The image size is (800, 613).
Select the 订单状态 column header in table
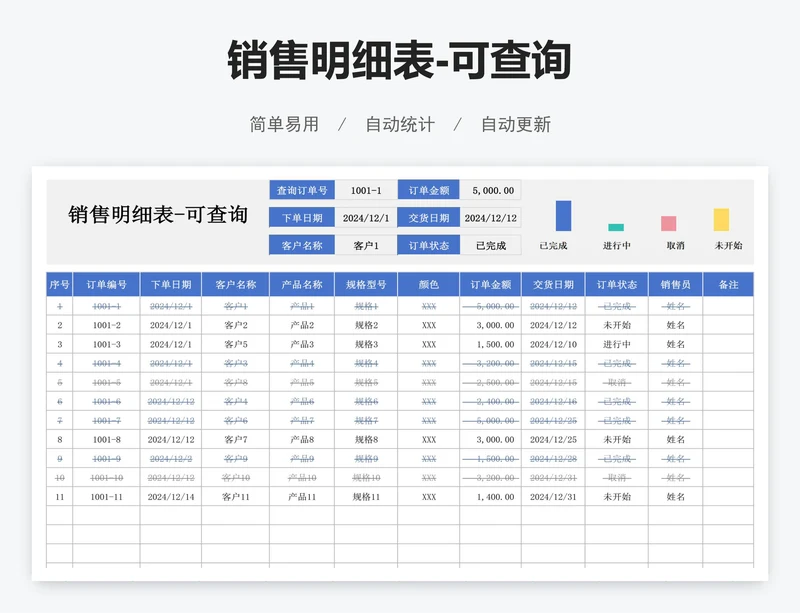coord(617,284)
